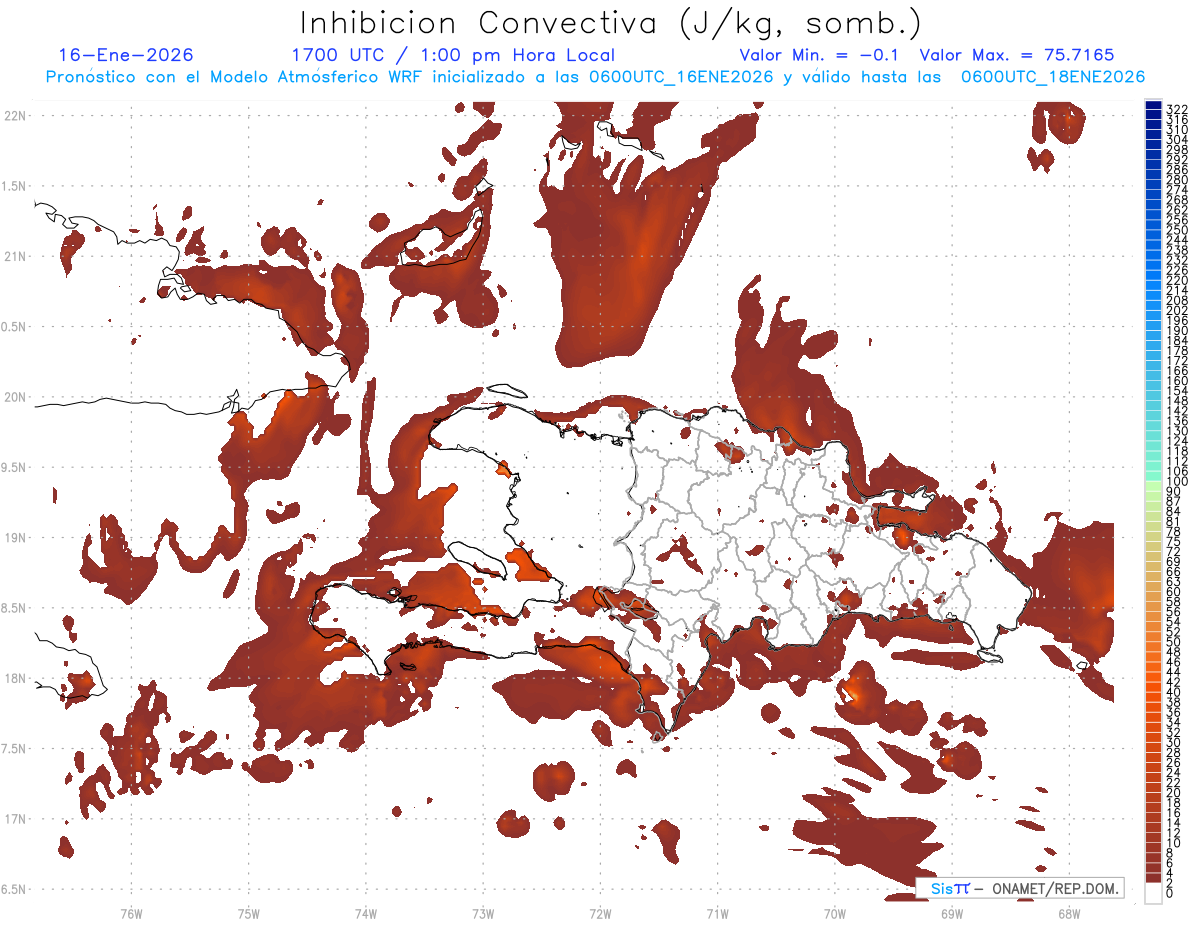Screen dimensions: 1200x927
Task: Click the '71W' longitude label
Action: [x=717, y=913]
